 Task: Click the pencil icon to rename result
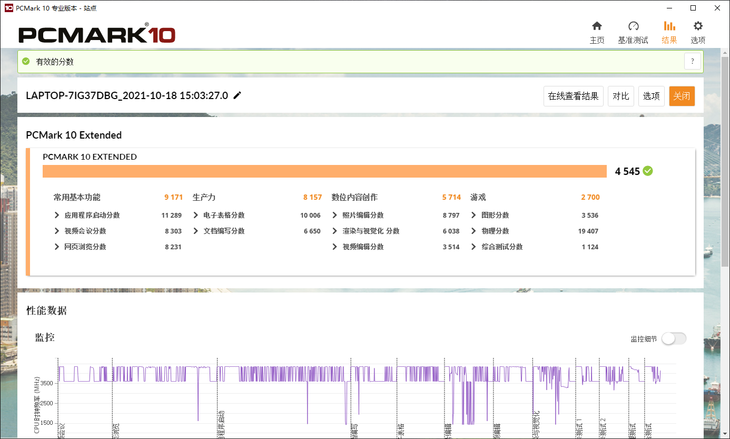coord(238,96)
